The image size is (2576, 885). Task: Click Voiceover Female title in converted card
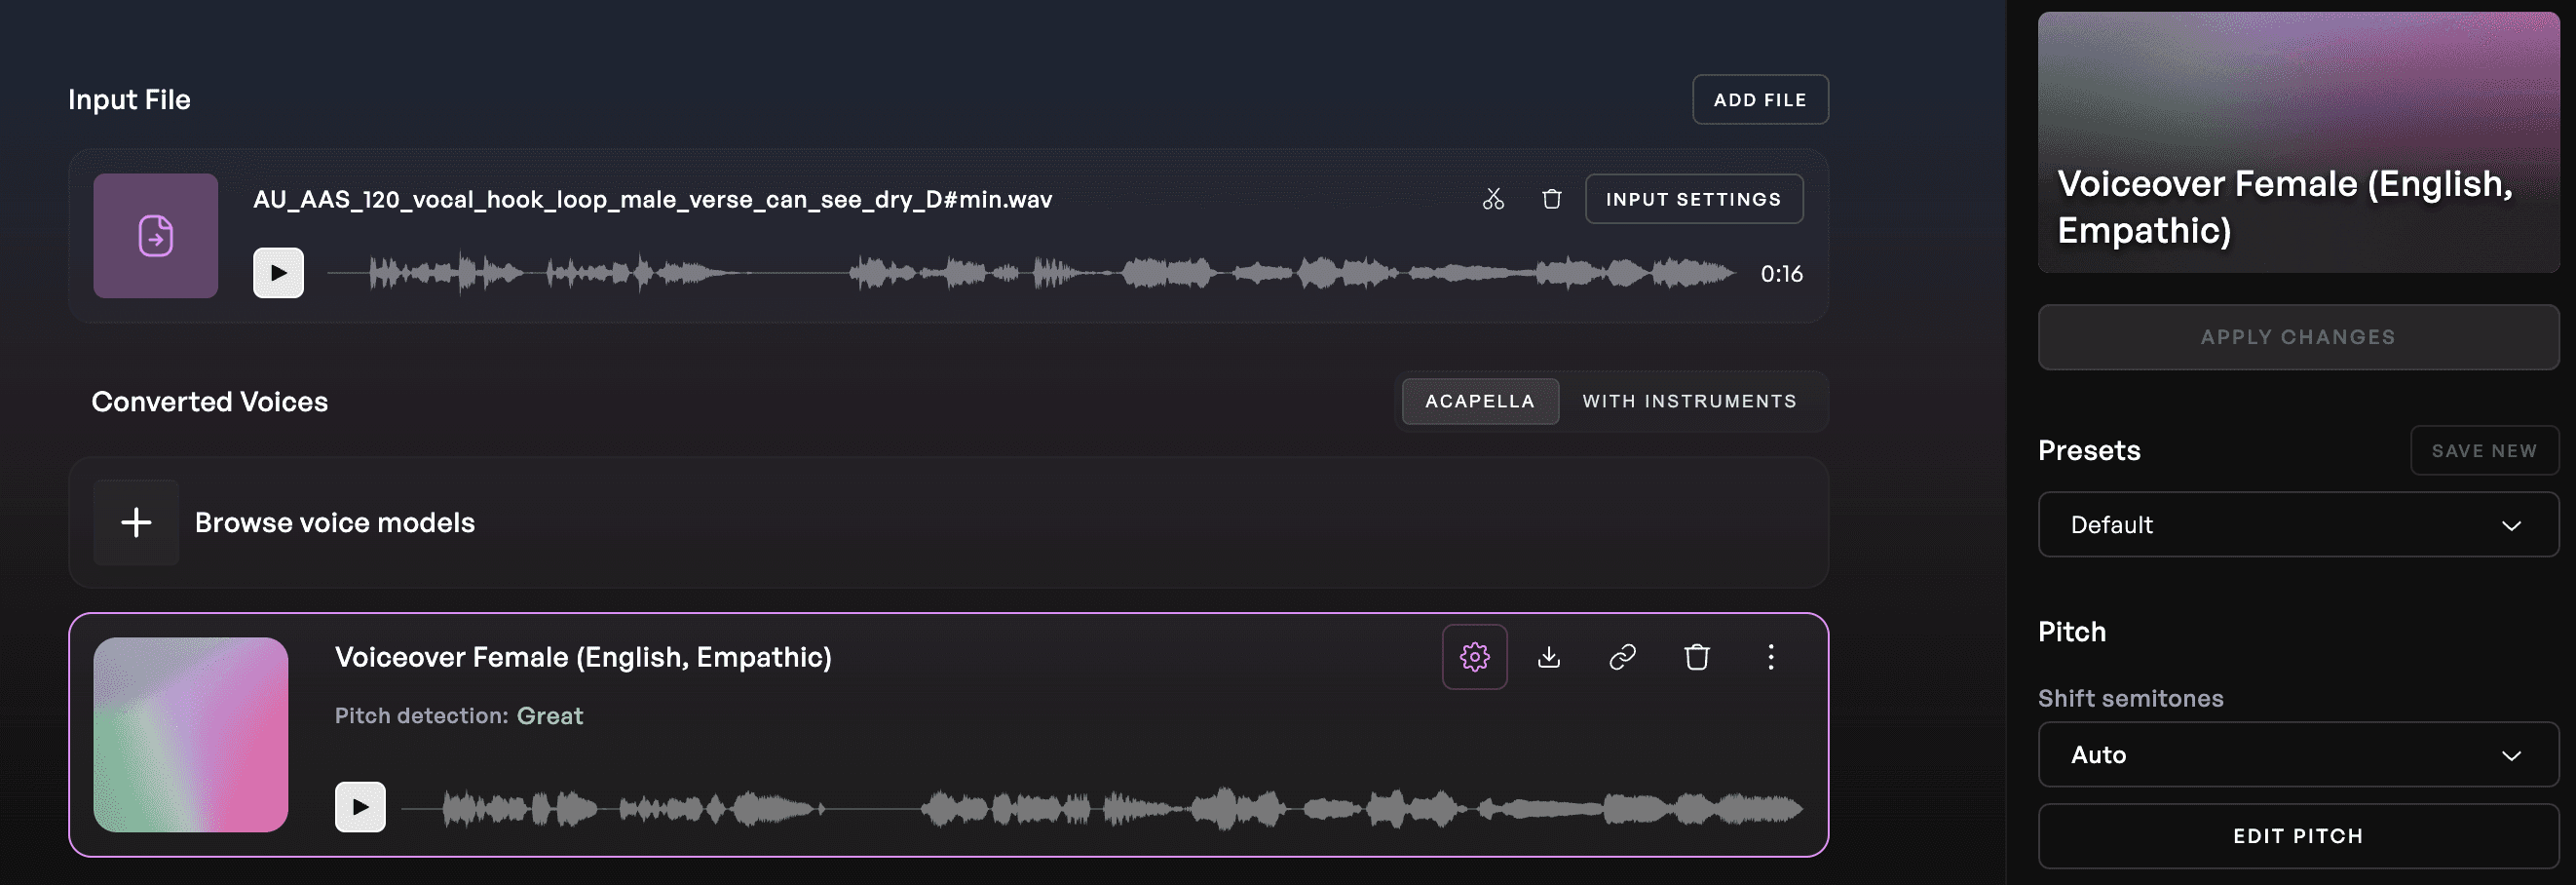tap(583, 657)
